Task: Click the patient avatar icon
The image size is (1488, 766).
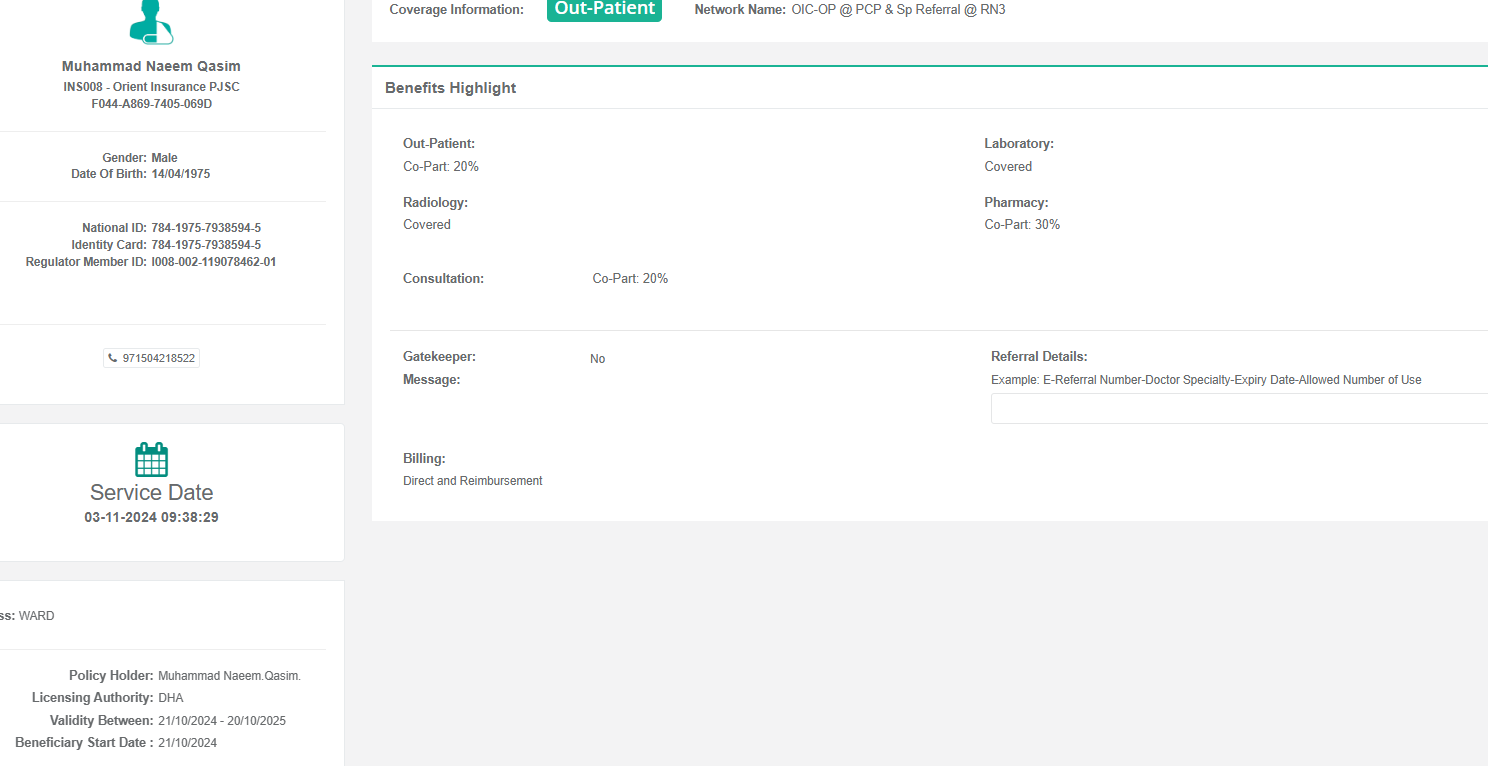Action: click(x=151, y=21)
